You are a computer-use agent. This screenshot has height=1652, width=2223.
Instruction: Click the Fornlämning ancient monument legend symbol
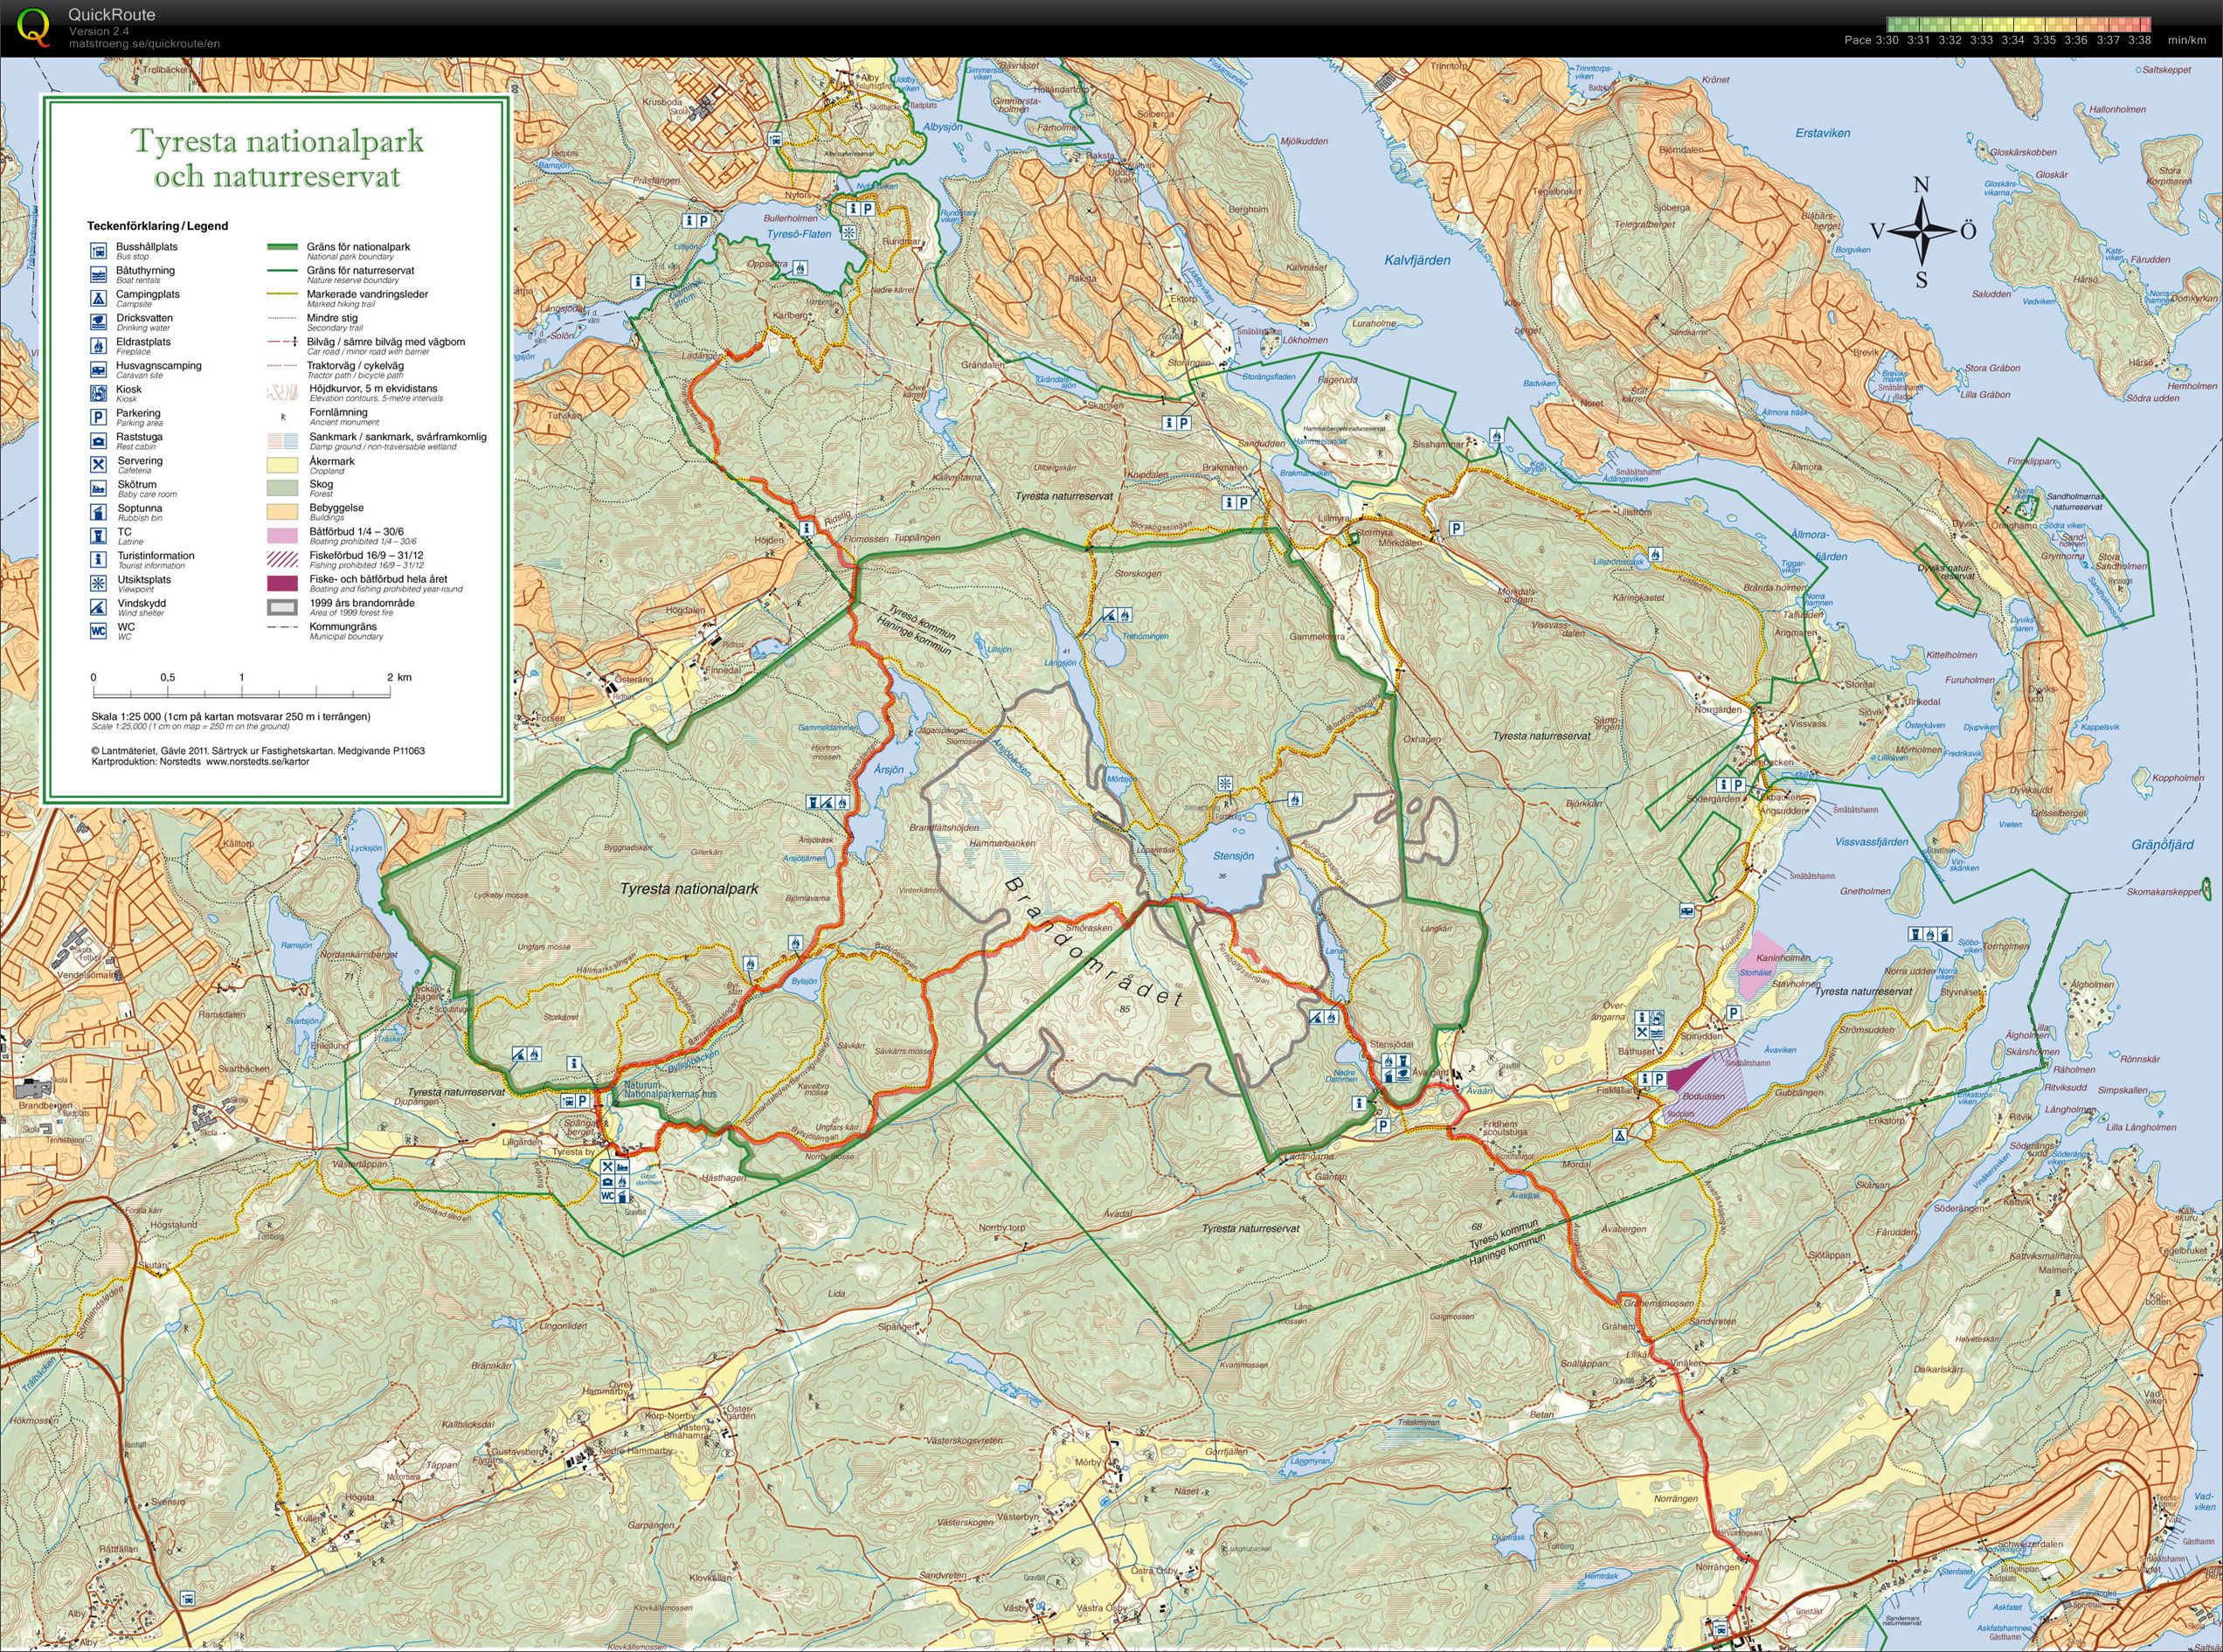283,417
